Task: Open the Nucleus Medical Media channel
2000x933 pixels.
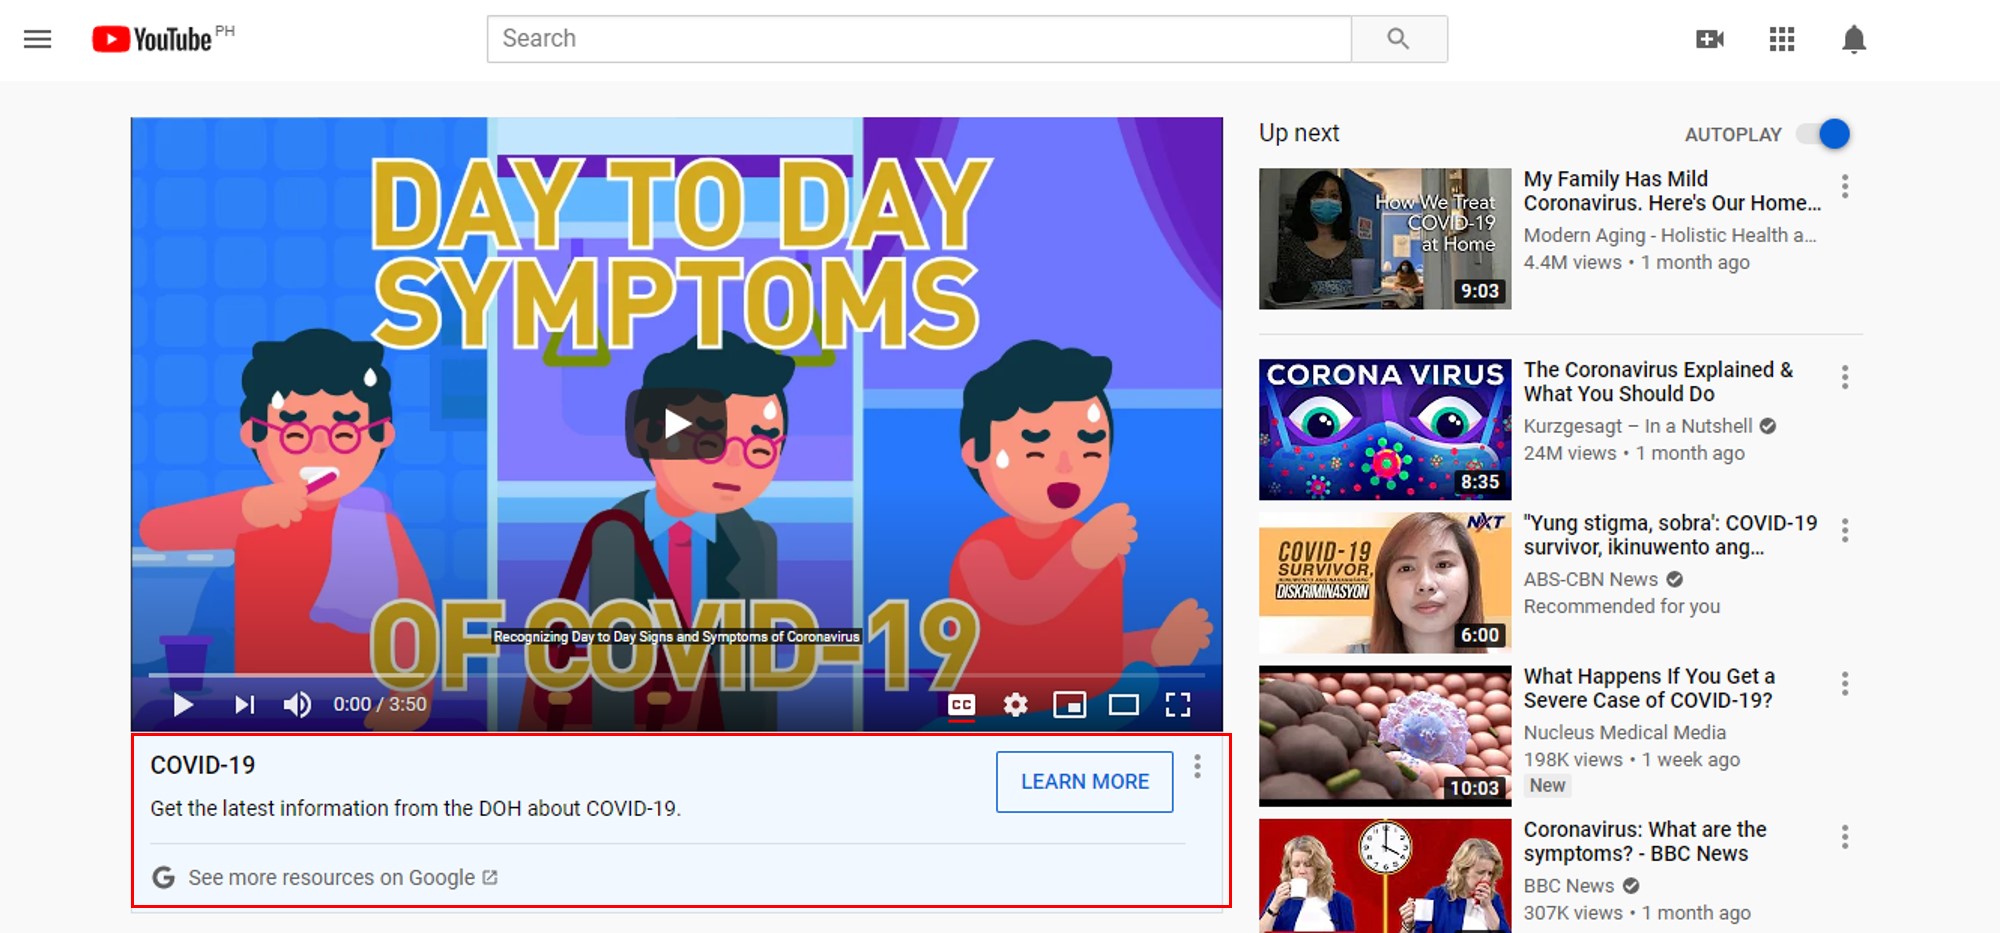Action: click(1625, 733)
